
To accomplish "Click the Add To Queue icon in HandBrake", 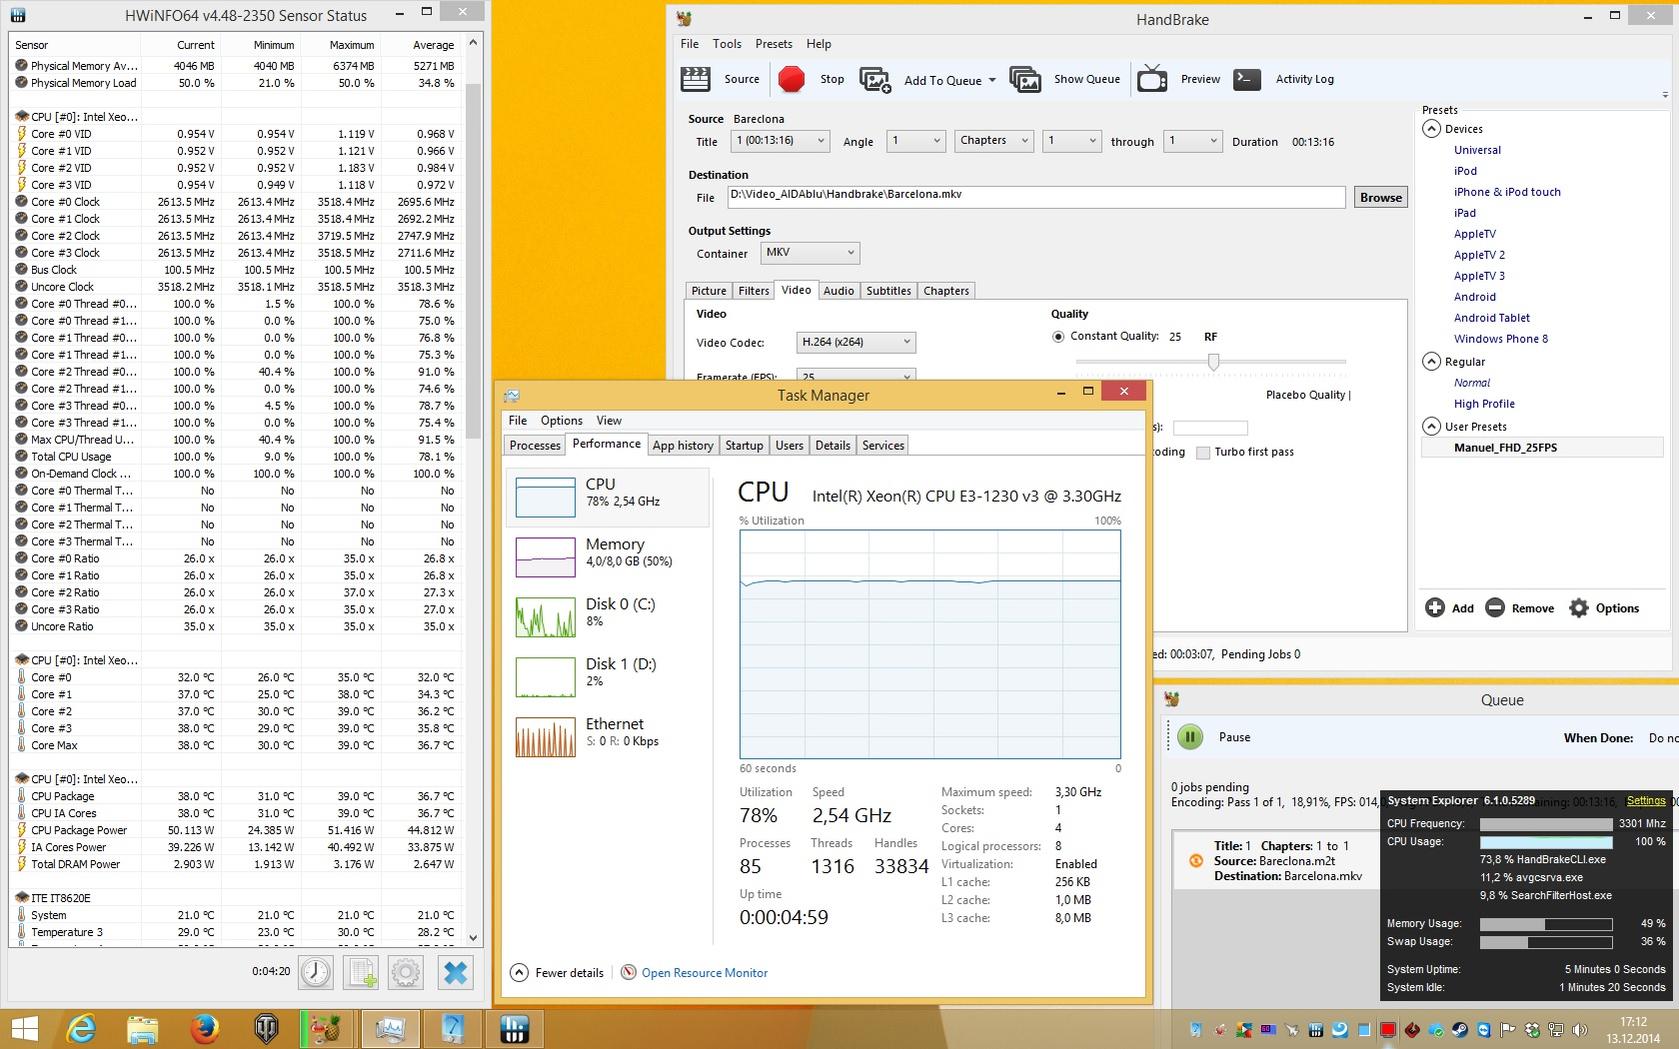I will pyautogui.click(x=875, y=80).
